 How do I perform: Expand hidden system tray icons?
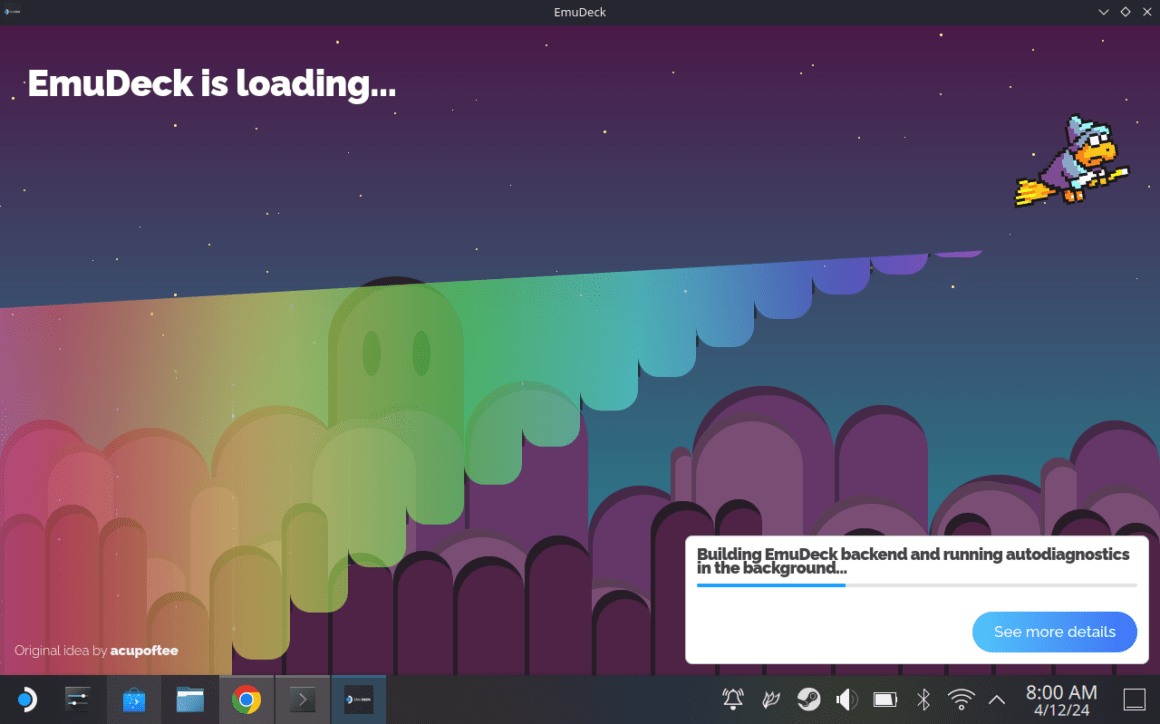[x=997, y=700]
